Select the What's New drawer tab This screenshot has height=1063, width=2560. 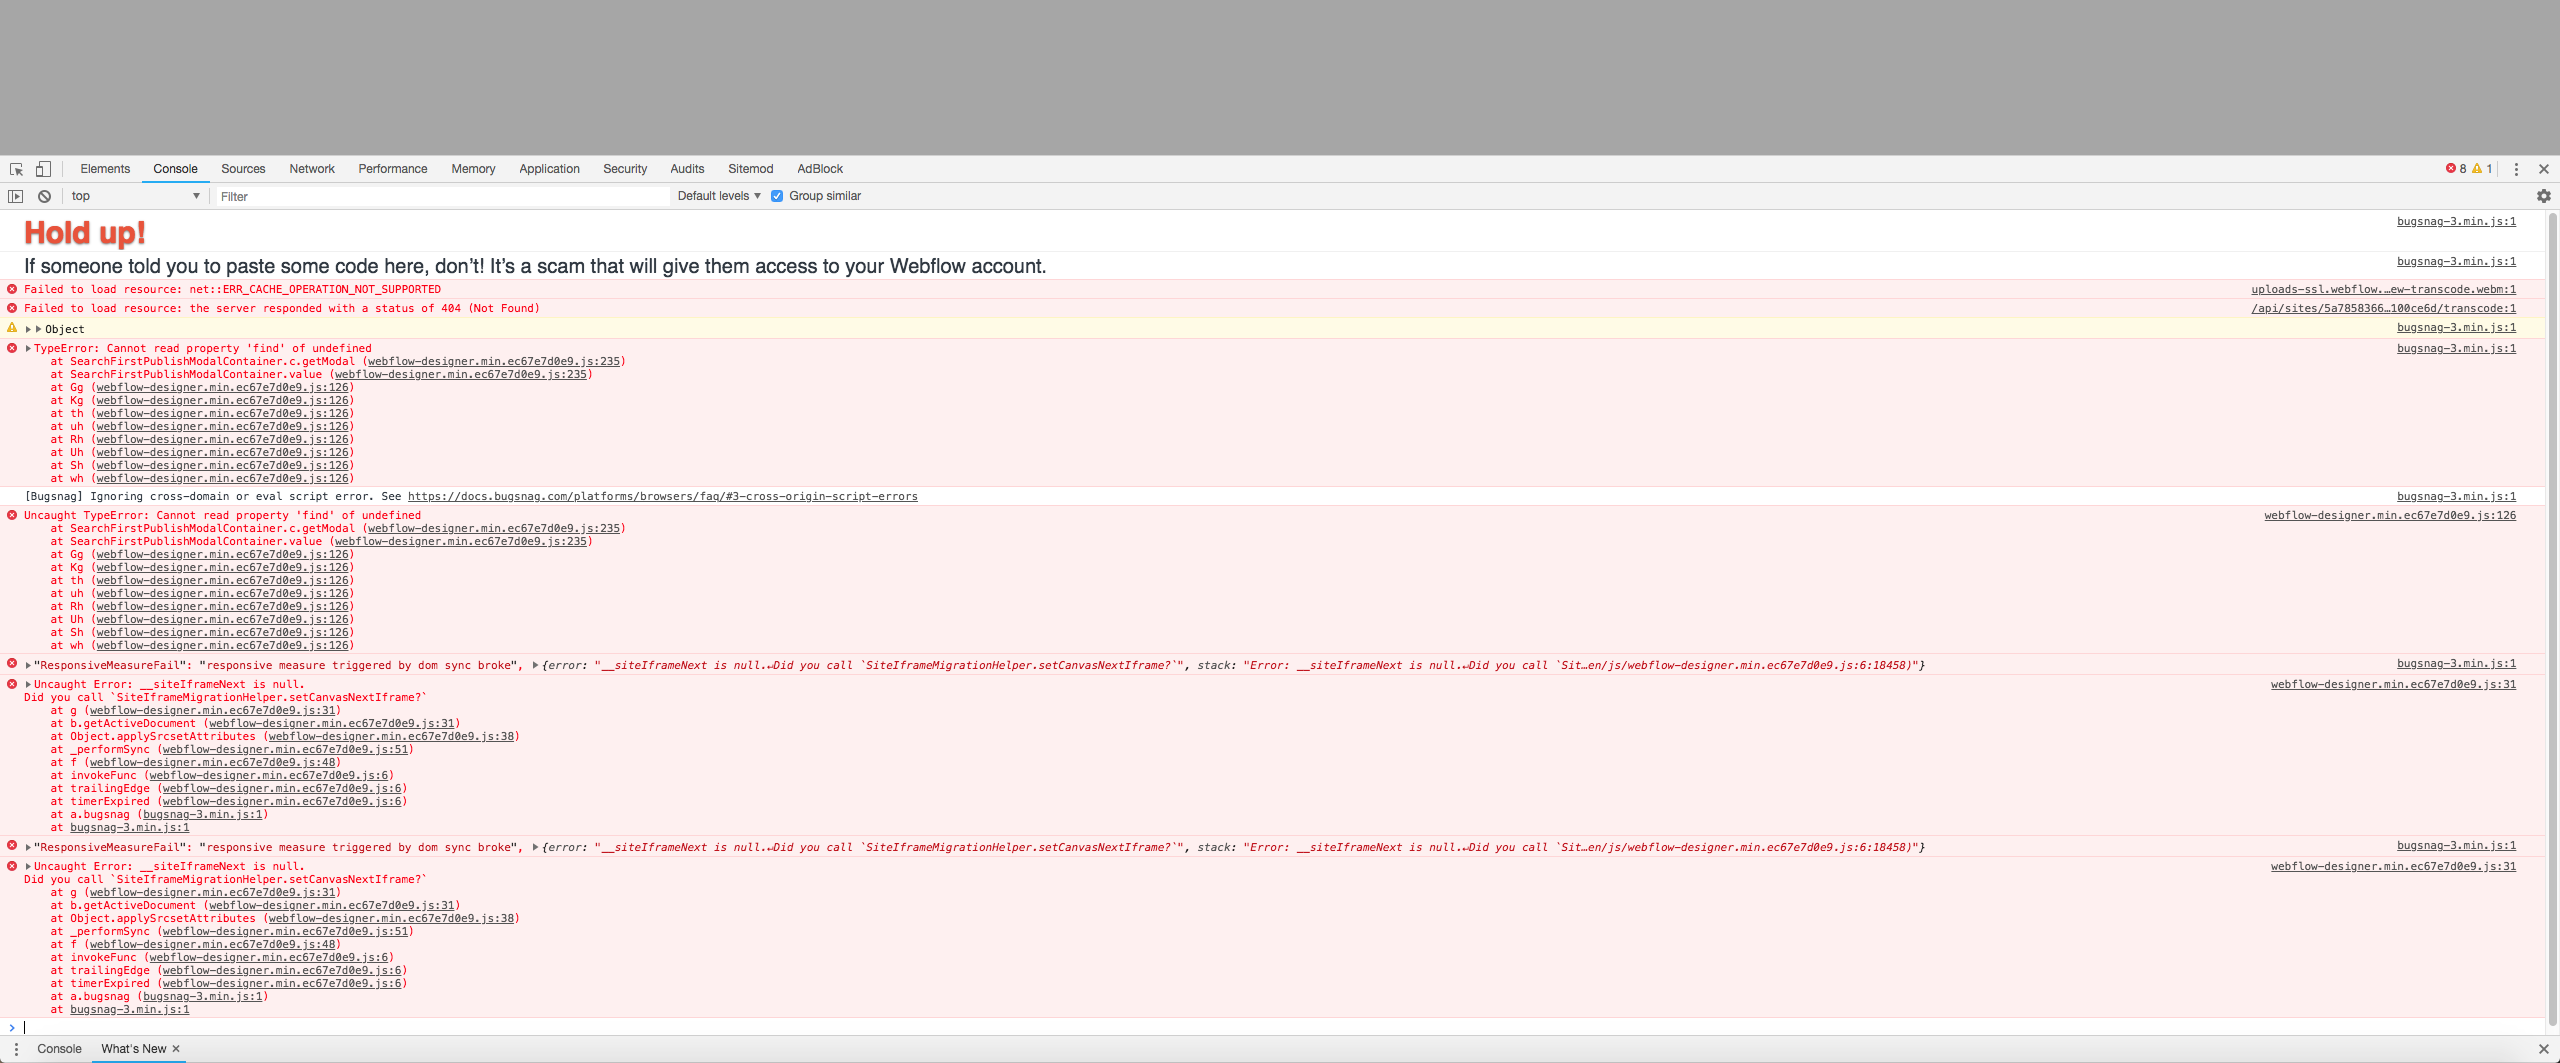point(134,1049)
